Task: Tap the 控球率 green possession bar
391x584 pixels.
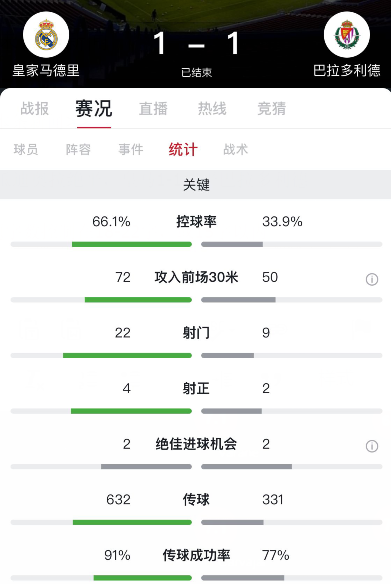Action: tap(132, 244)
